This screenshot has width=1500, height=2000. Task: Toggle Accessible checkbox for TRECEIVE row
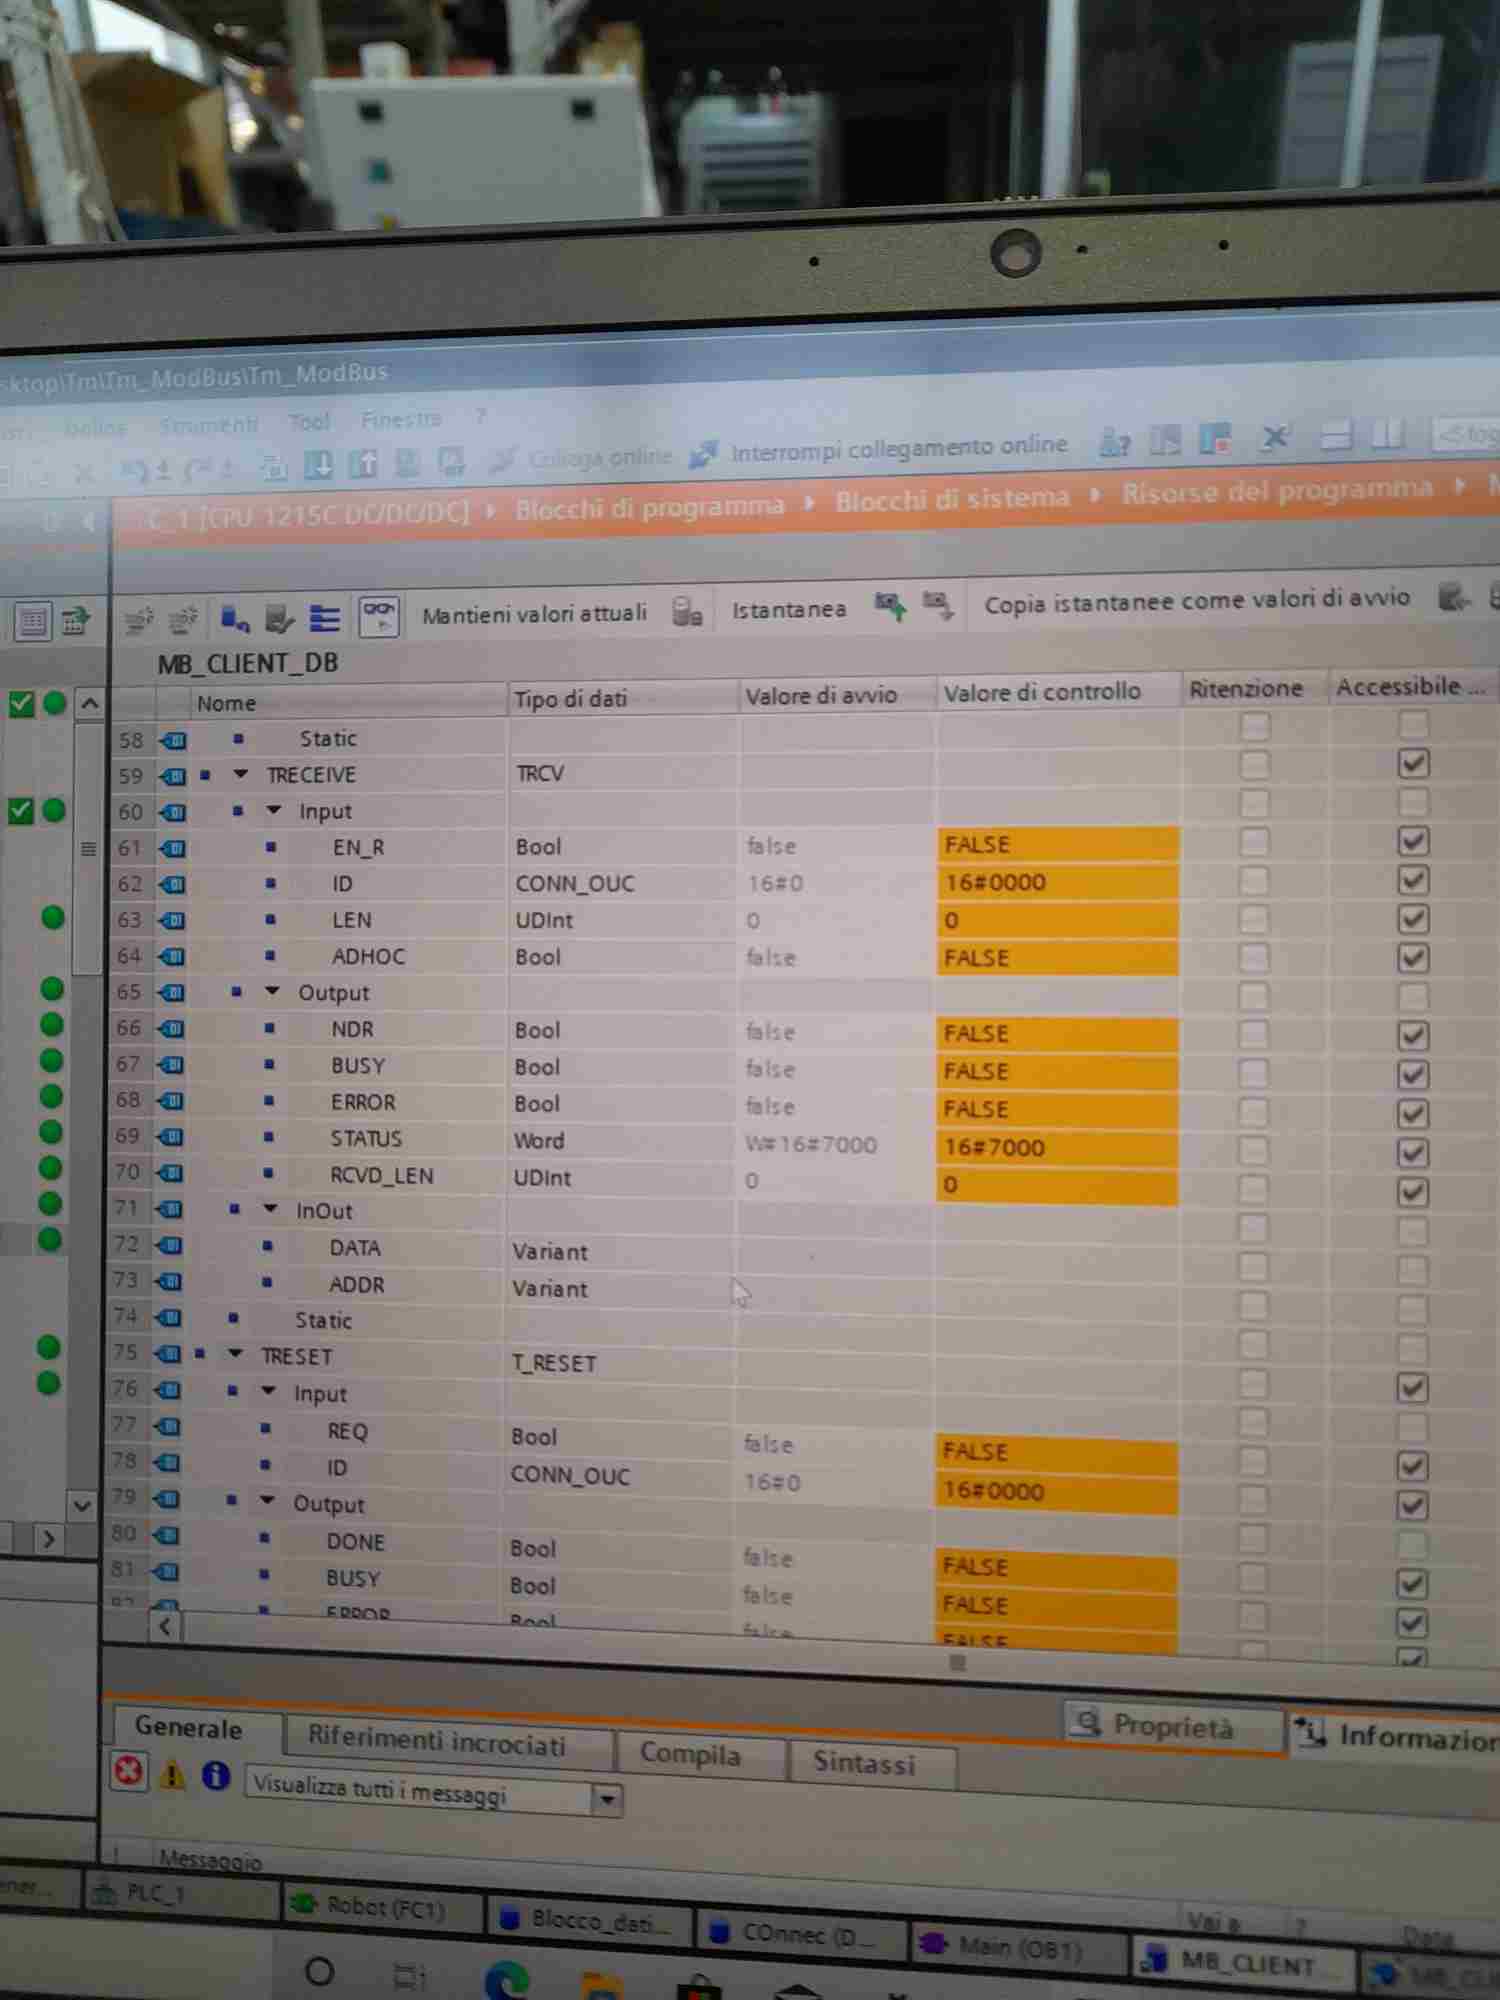click(1412, 763)
